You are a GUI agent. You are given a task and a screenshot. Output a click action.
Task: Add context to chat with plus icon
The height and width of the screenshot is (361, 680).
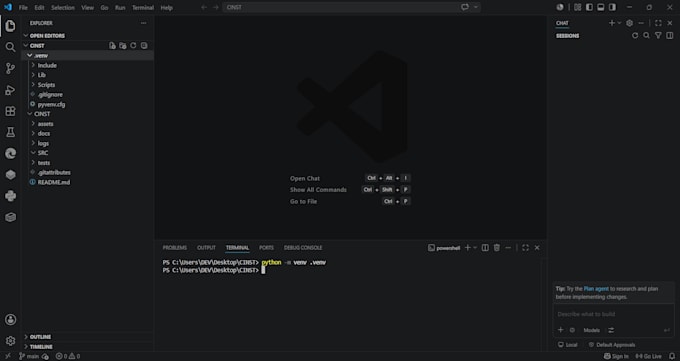(560, 330)
